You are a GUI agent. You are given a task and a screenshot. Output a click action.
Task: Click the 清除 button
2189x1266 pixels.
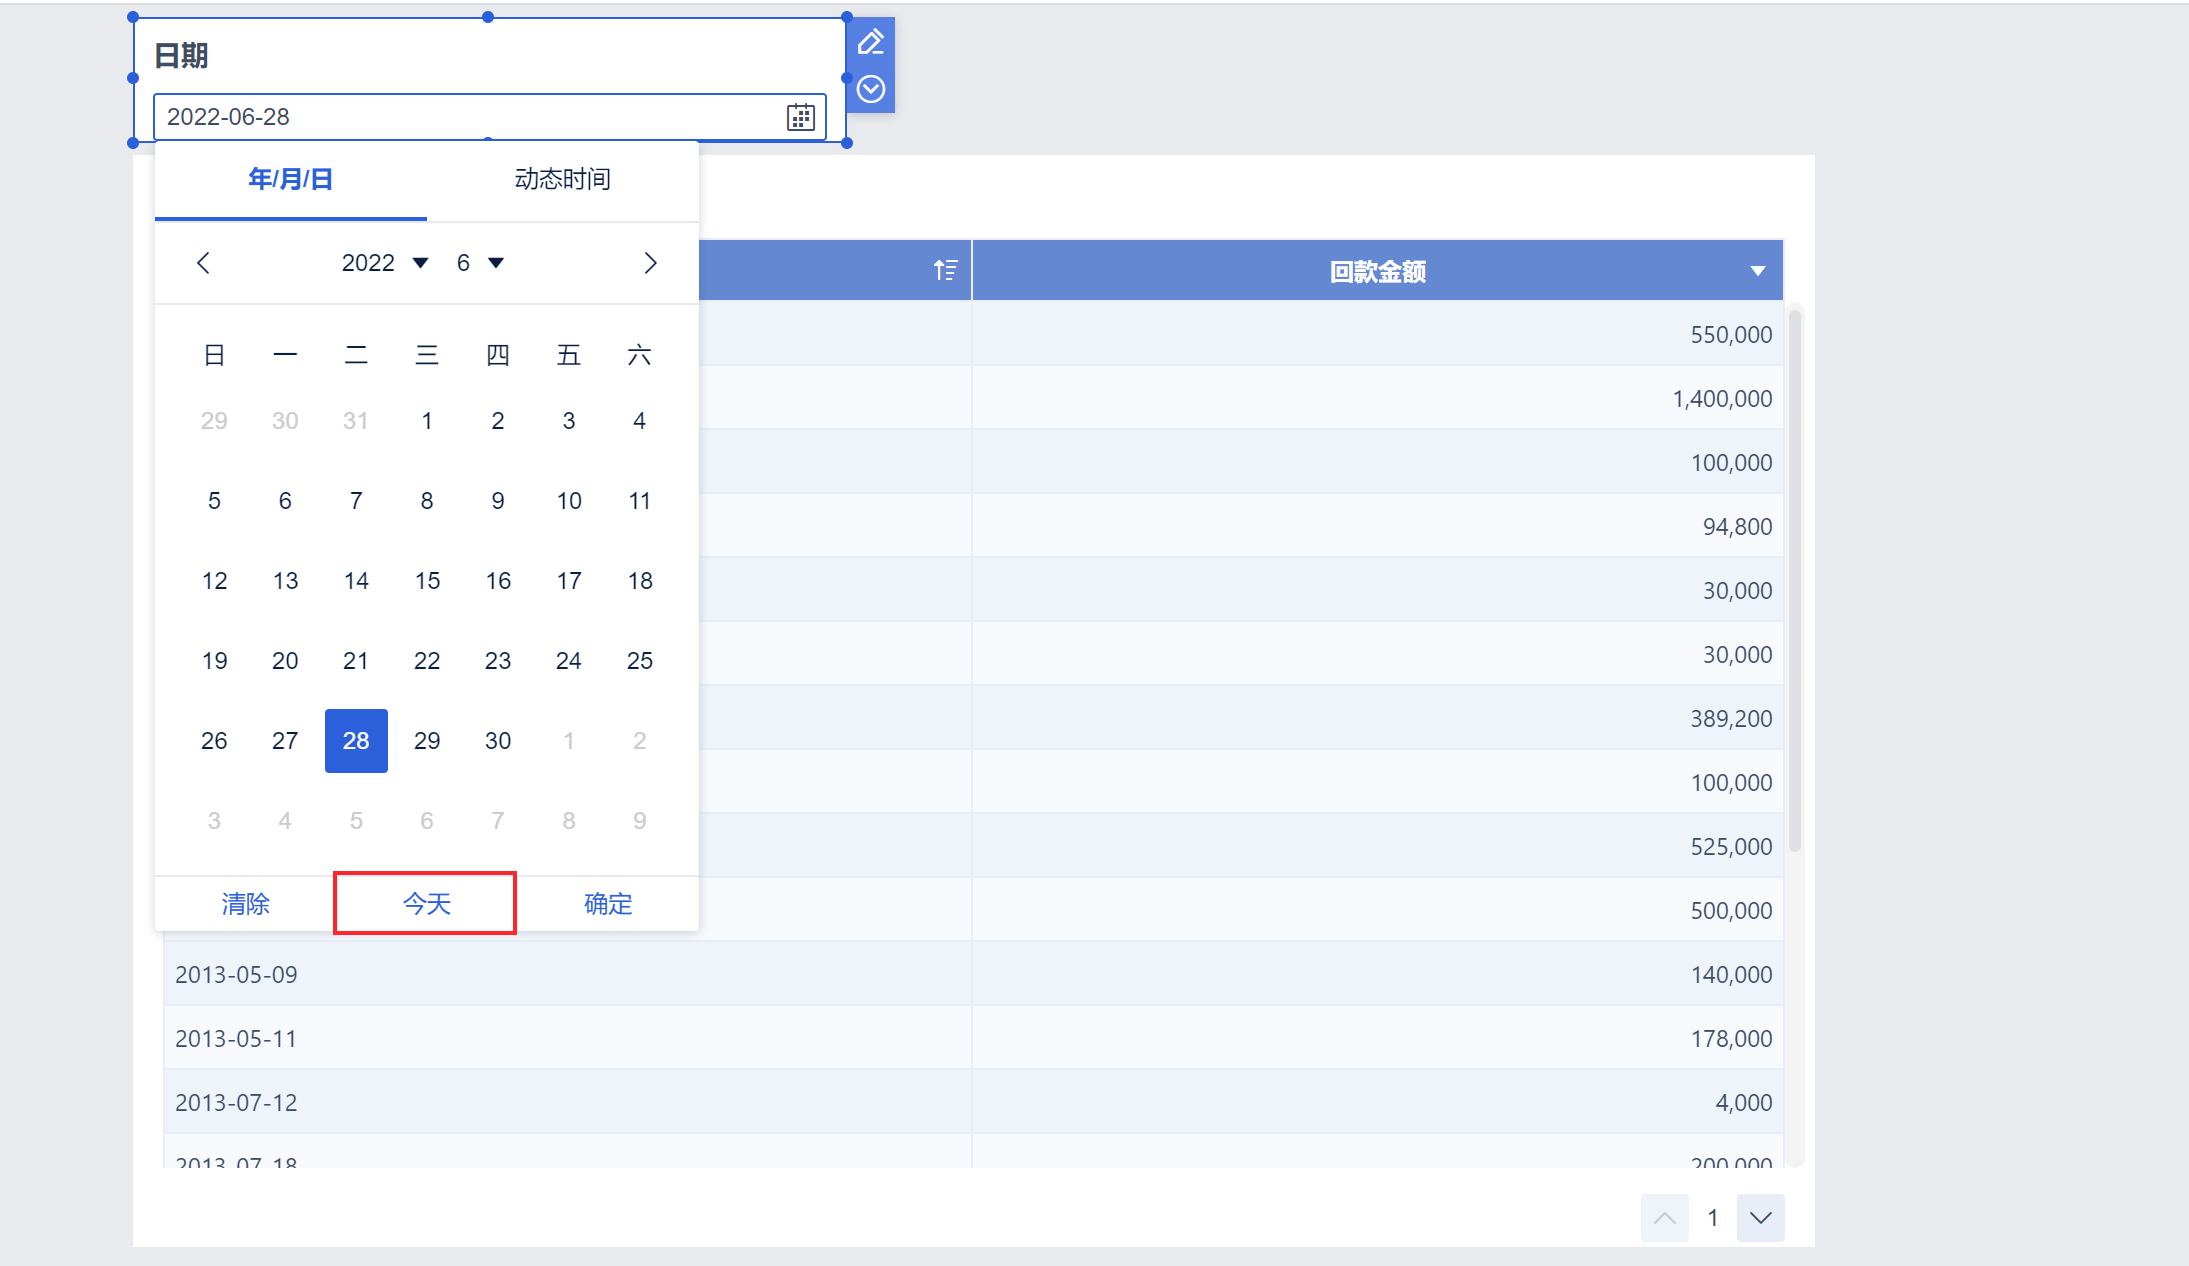[x=245, y=904]
